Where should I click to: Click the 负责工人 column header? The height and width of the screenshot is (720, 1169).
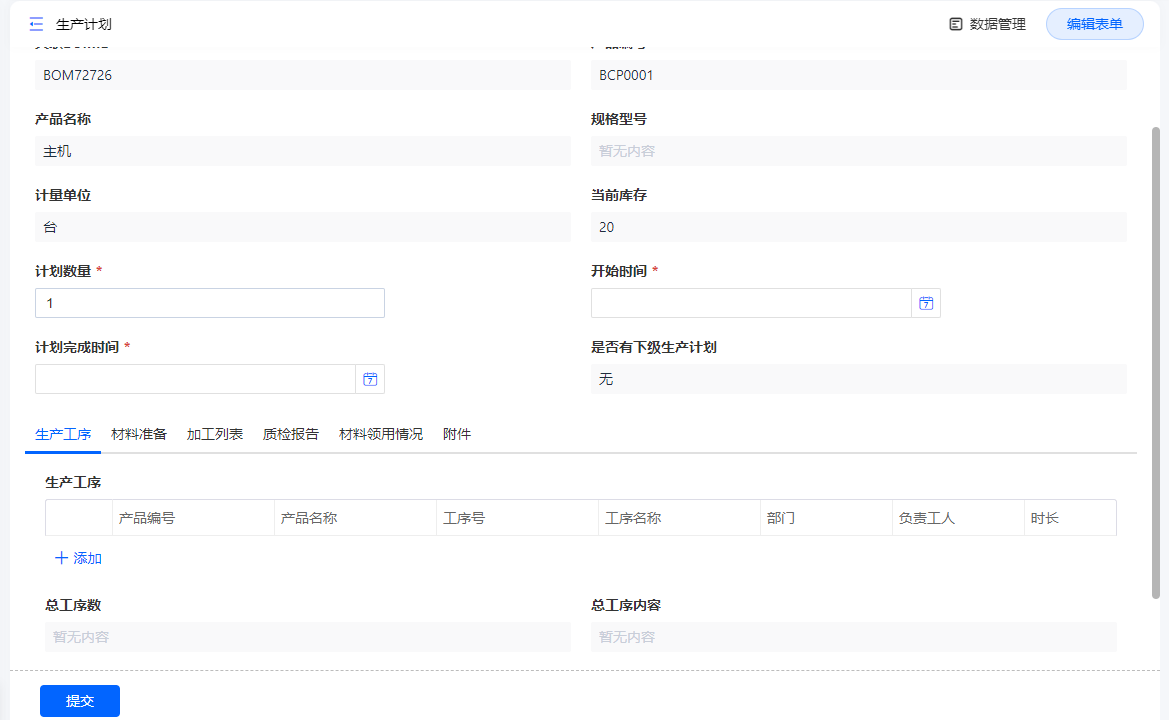pyautogui.click(x=958, y=518)
